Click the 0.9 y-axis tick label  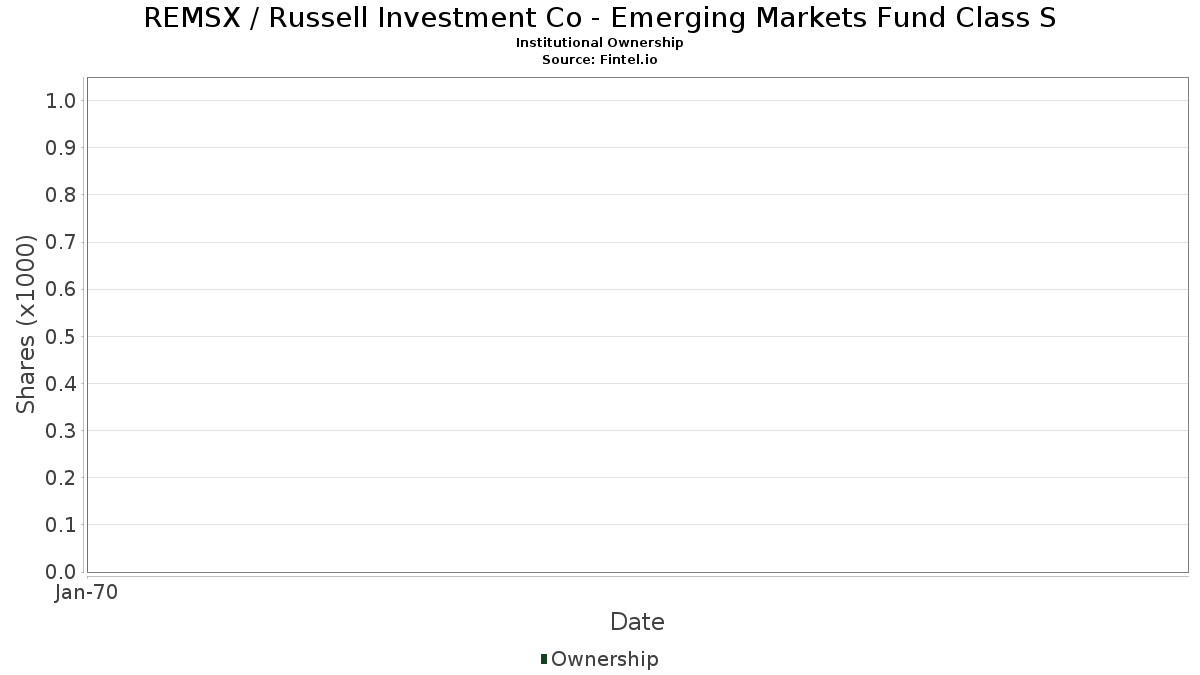pyautogui.click(x=61, y=148)
